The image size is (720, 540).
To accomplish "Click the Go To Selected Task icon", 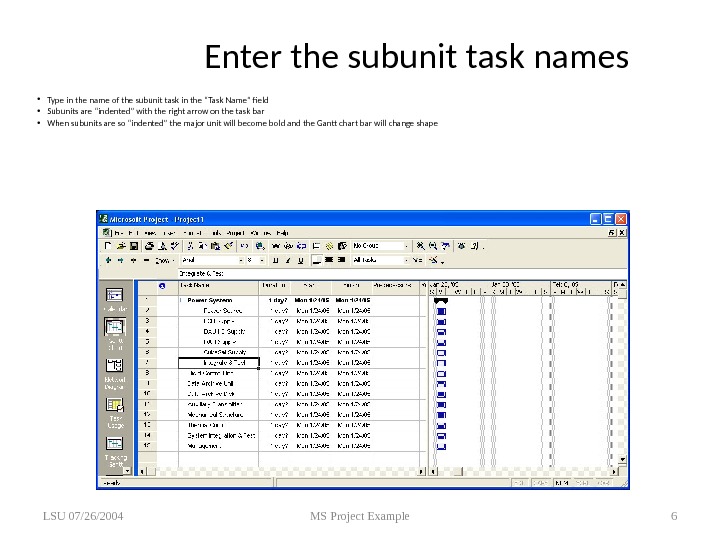I will pyautogui.click(x=445, y=246).
